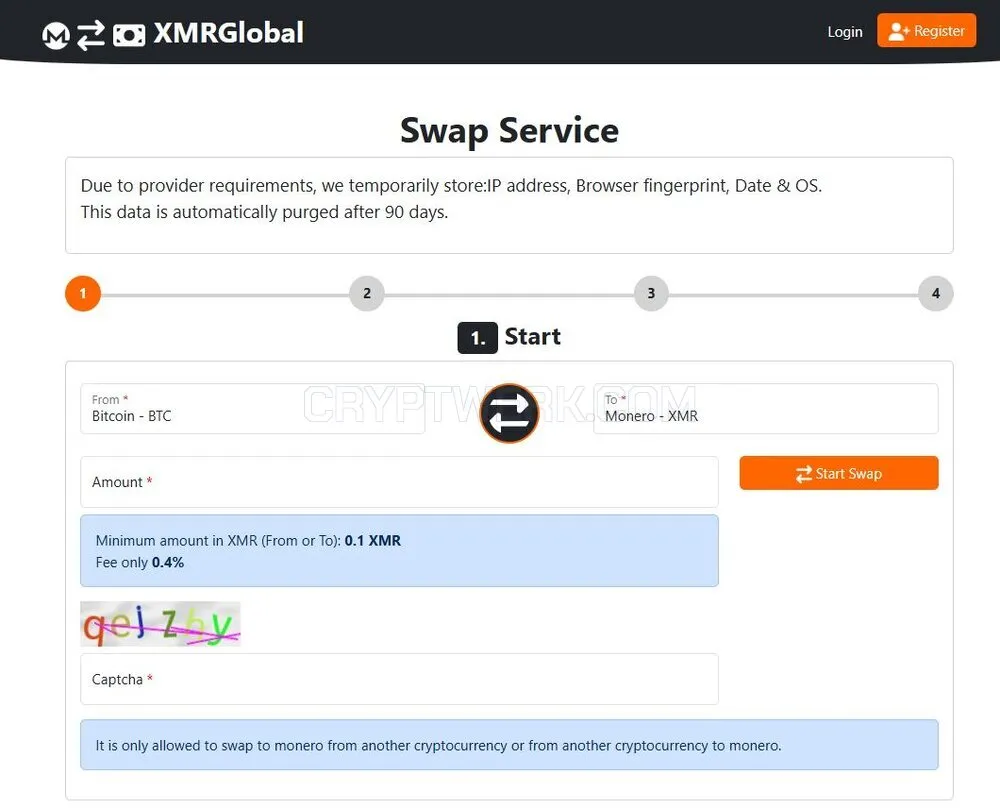This screenshot has width=1000, height=808.
Task: Click the 'Due to provider requirements' notice line
Action: (x=451, y=186)
